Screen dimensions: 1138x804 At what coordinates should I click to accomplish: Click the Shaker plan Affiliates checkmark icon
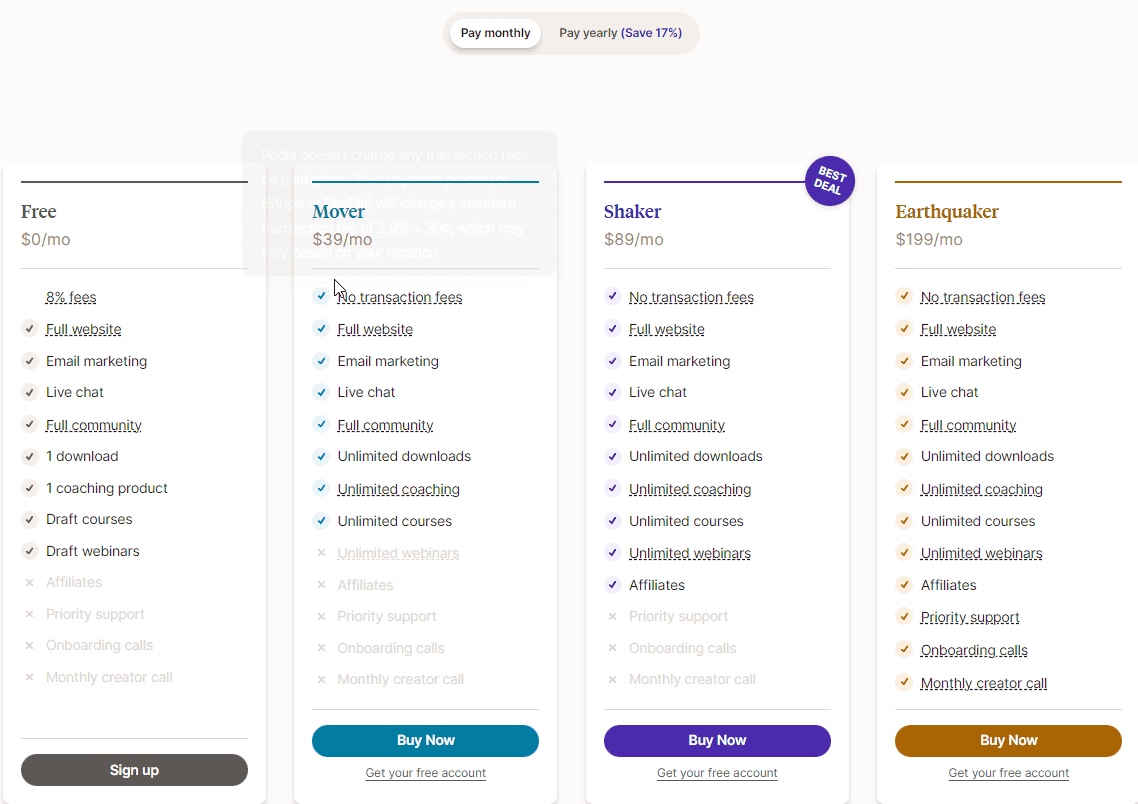(x=613, y=585)
